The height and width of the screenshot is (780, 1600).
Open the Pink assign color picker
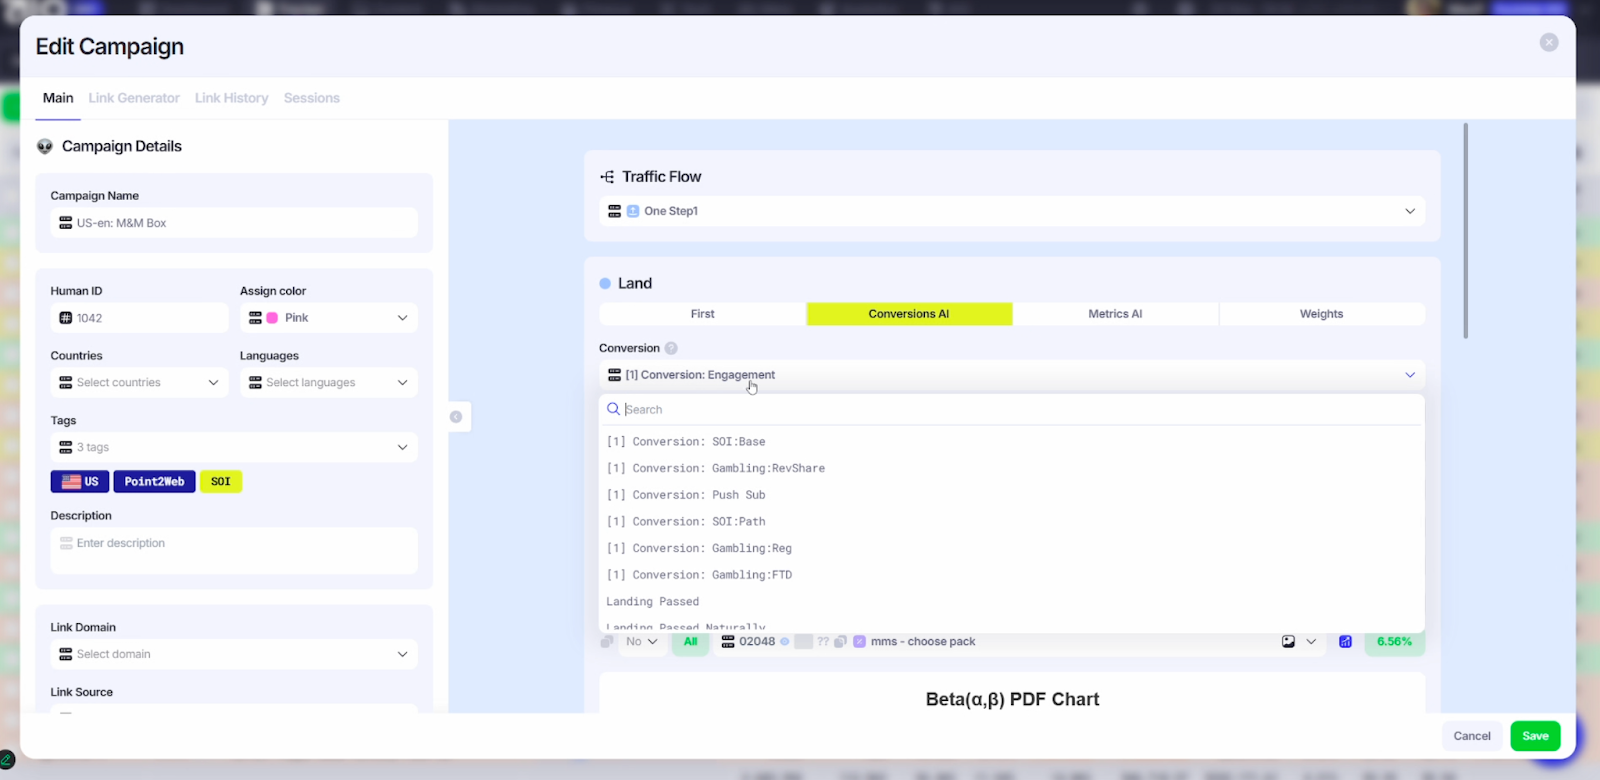[x=328, y=318]
